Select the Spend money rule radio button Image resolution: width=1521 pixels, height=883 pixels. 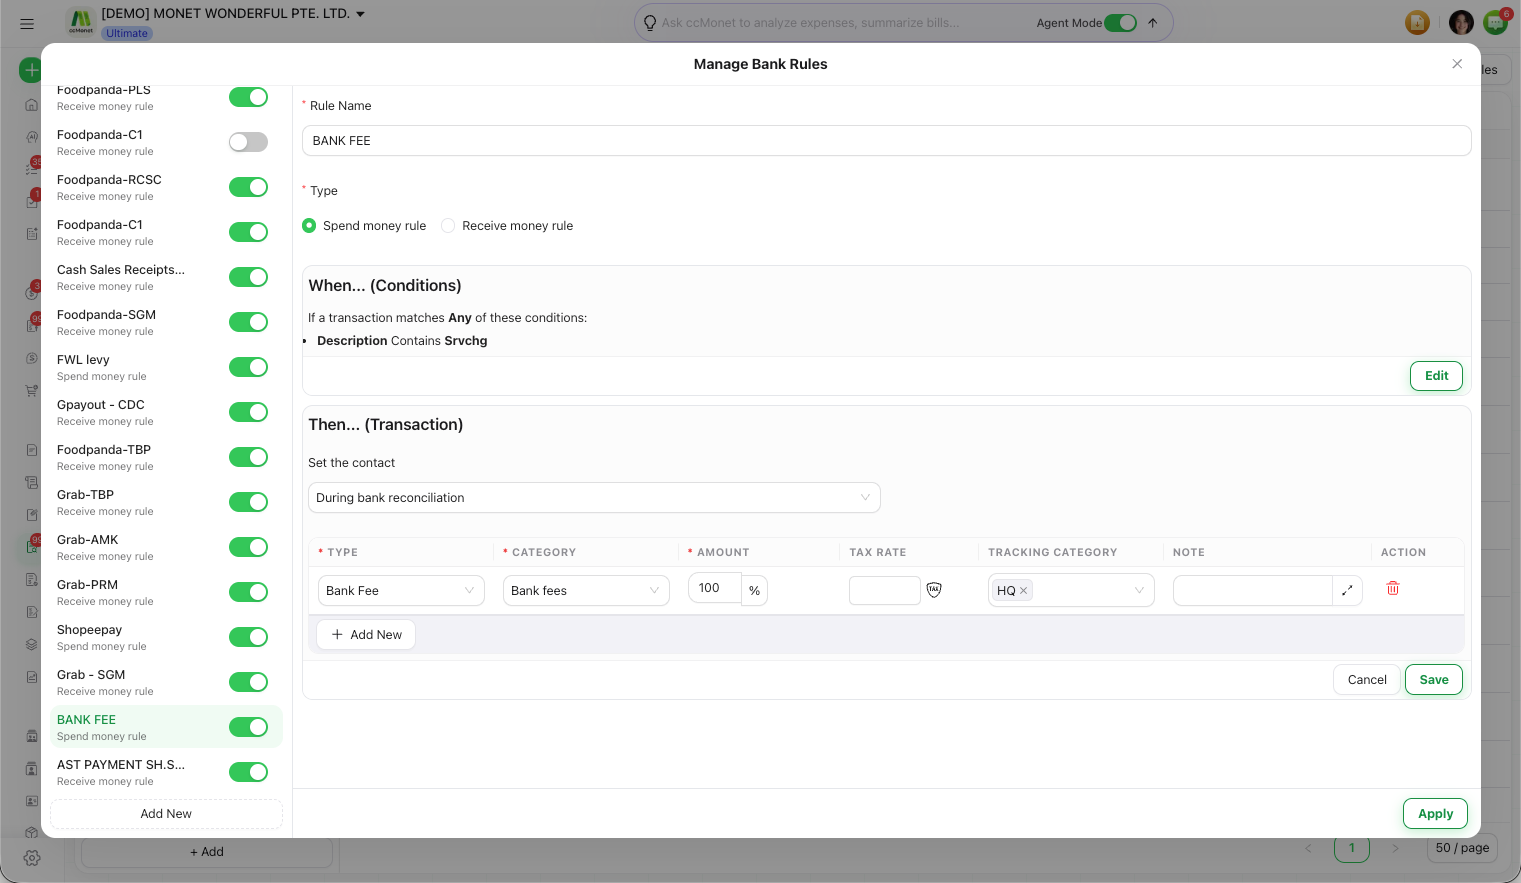[x=309, y=226]
